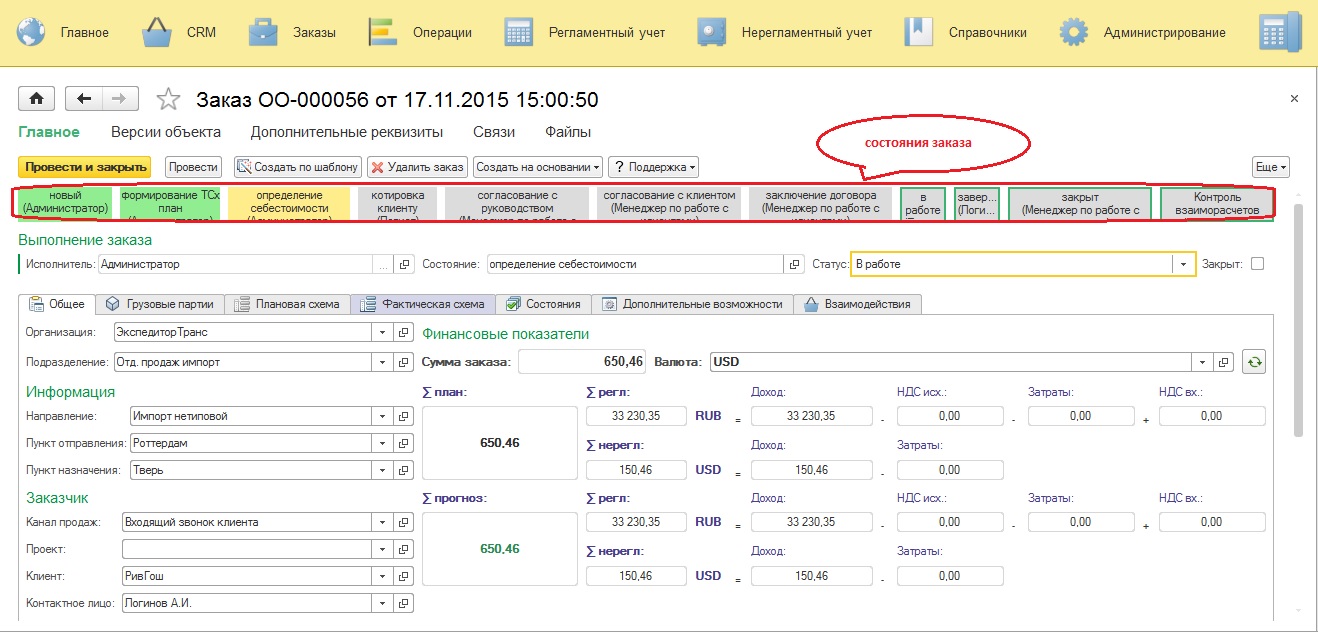Open the Регламентный учет calculator icon

click(x=519, y=32)
